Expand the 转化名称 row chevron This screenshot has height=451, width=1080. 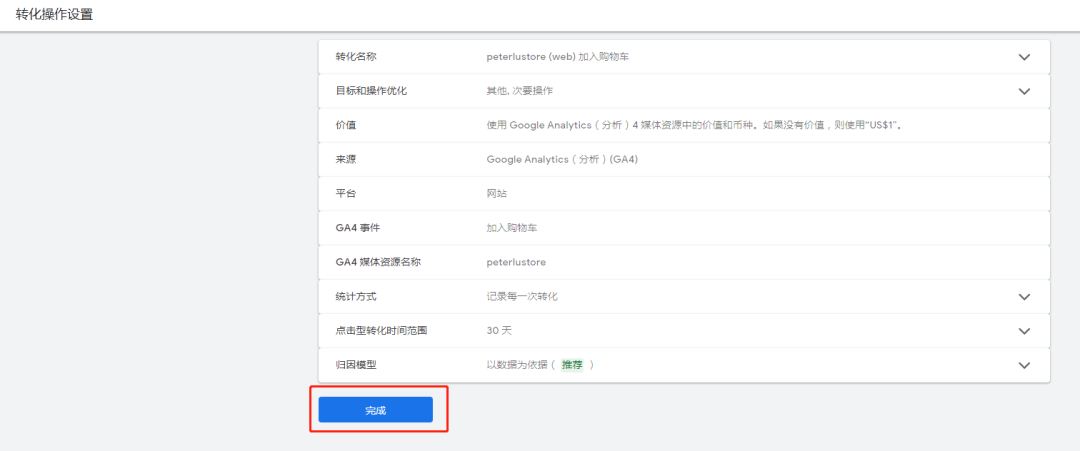pyautogui.click(x=1024, y=57)
